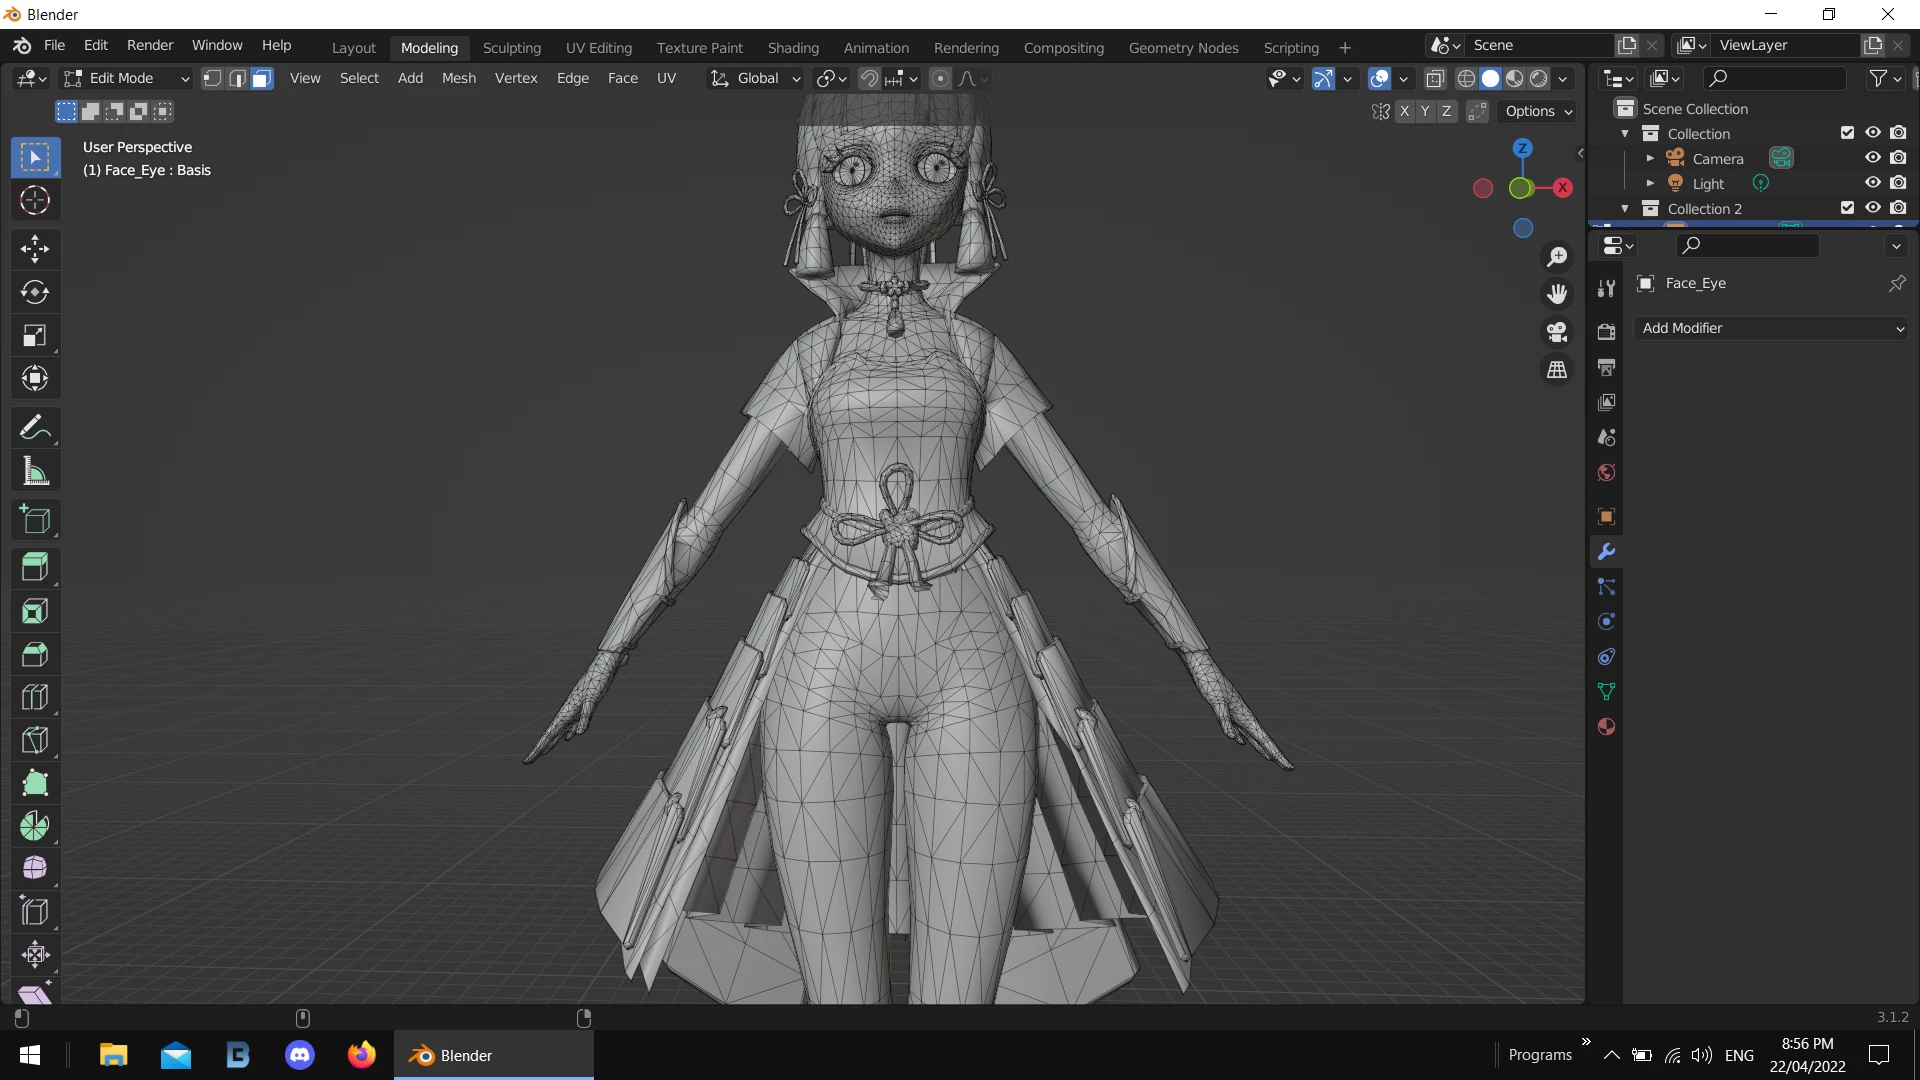Image resolution: width=1920 pixels, height=1080 pixels.
Task: Hide the Camera object in outliner
Action: click(1872, 158)
